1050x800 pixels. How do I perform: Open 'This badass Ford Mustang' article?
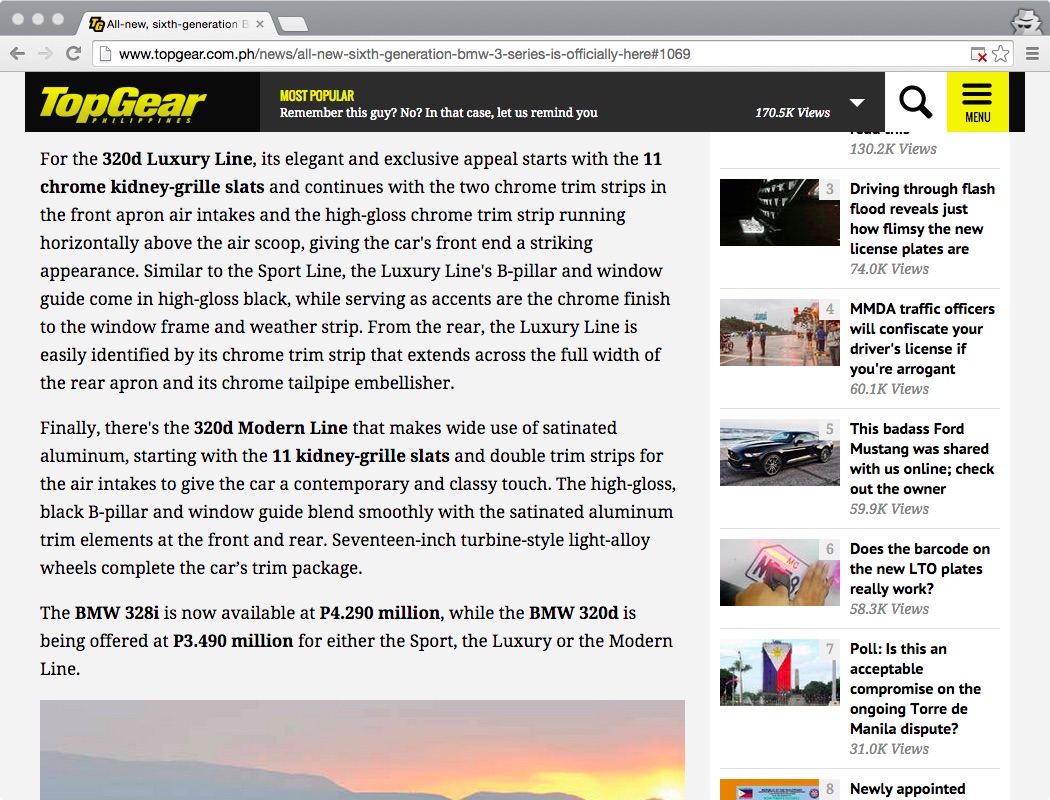click(922, 459)
